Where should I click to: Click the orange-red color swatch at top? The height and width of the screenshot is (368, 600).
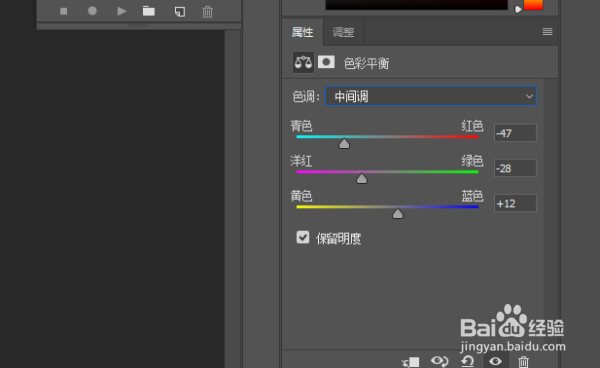point(533,5)
